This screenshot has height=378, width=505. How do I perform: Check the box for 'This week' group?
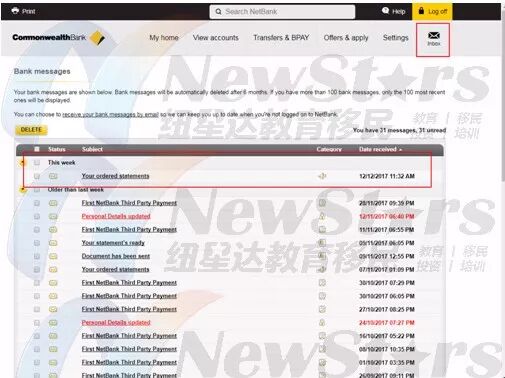[37, 163]
